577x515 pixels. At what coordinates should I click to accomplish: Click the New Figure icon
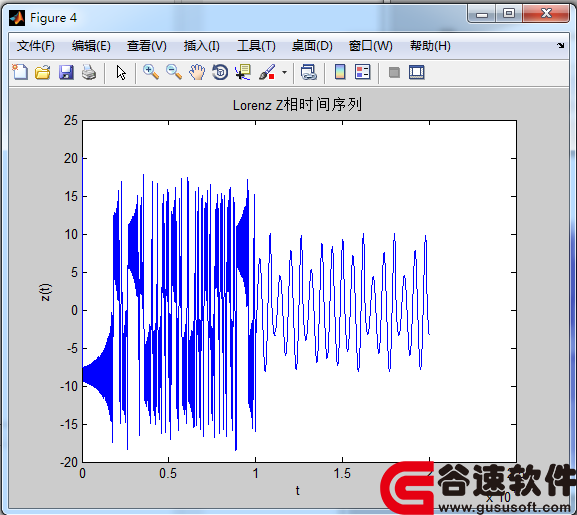(x=20, y=72)
